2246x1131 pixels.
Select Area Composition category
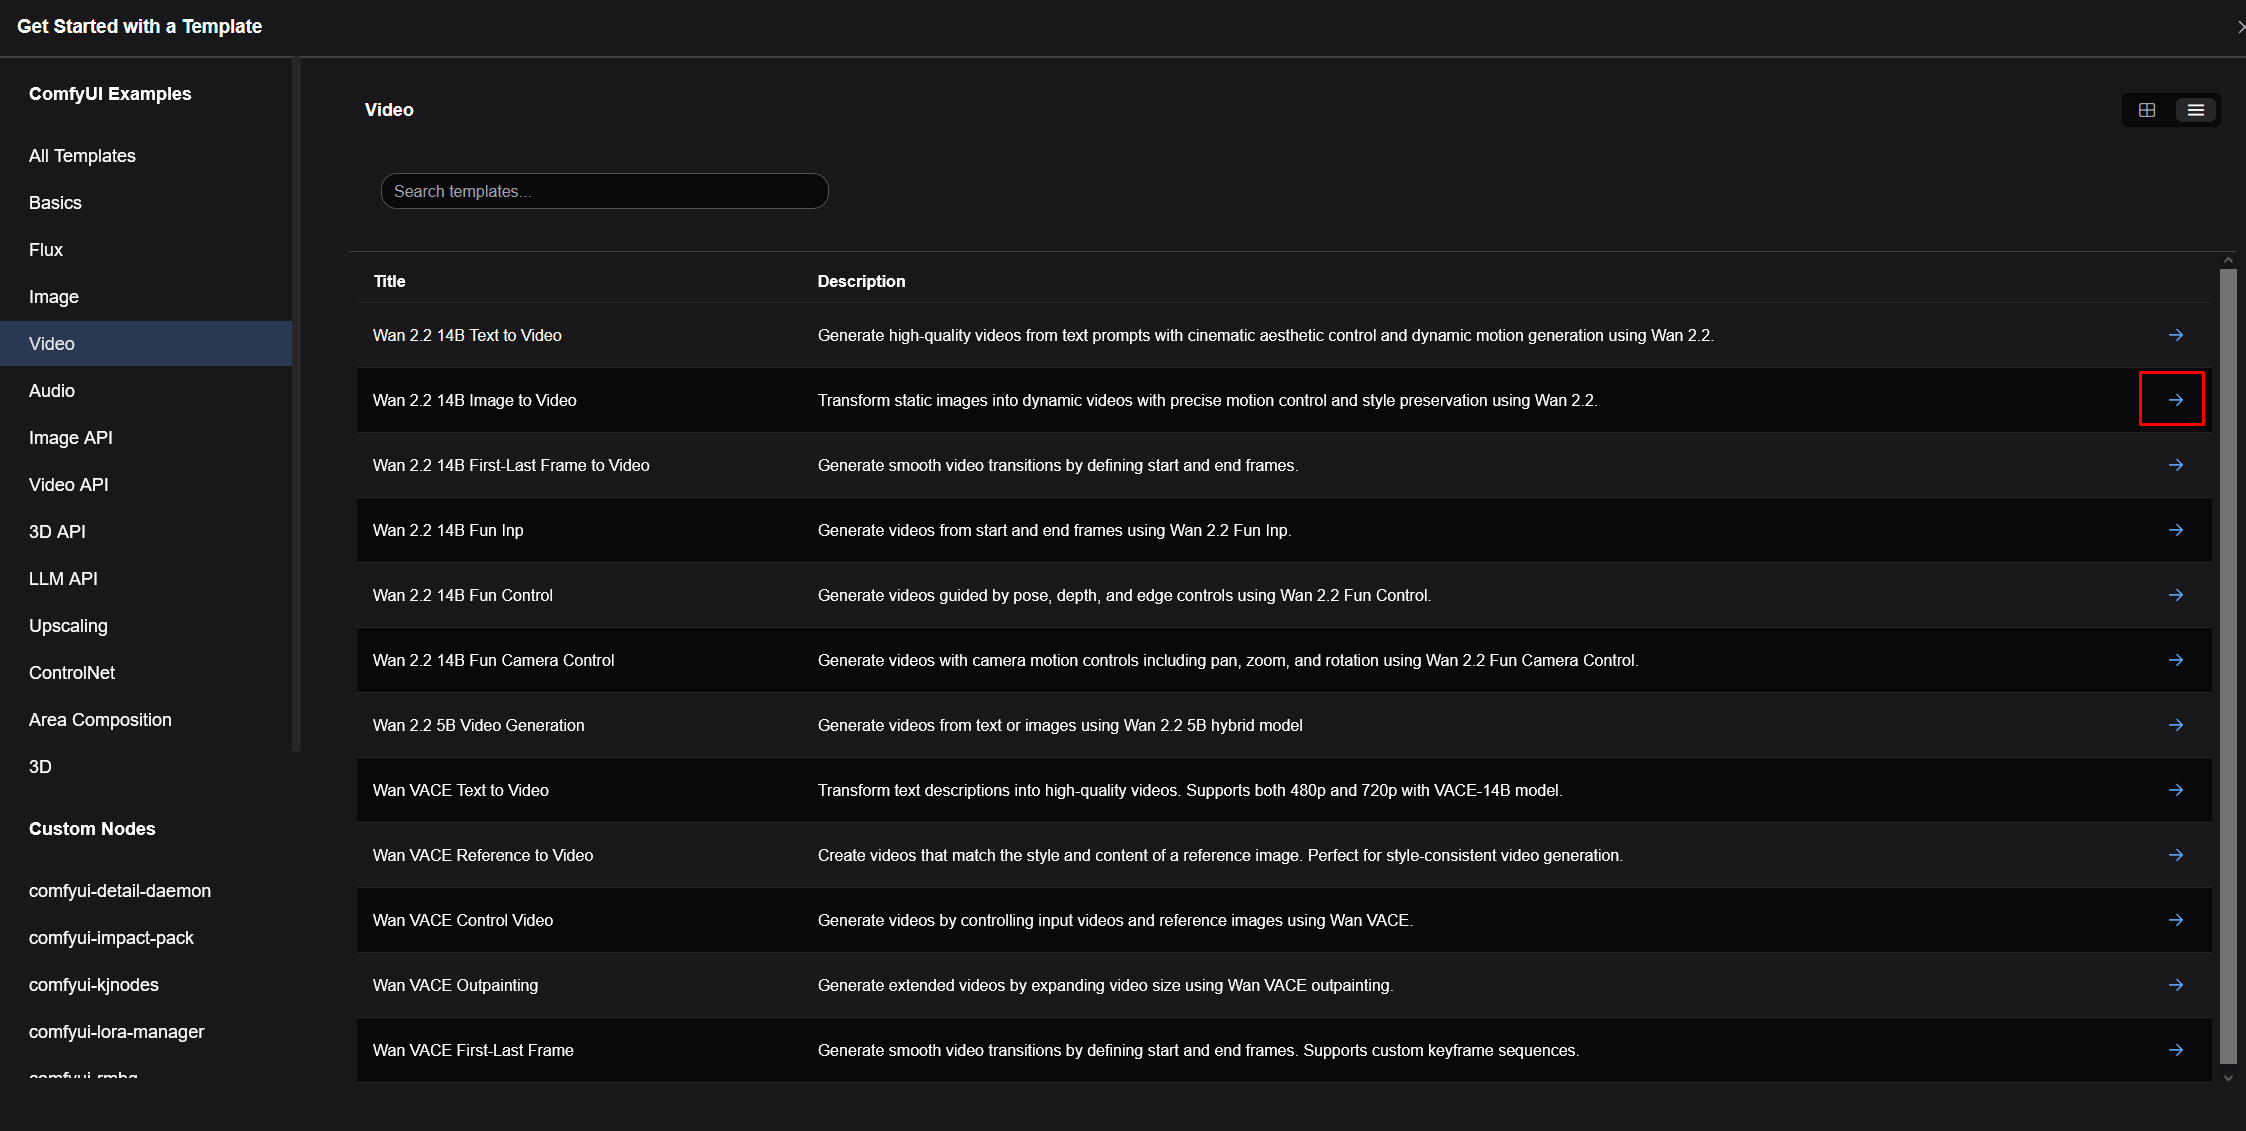pos(146,720)
